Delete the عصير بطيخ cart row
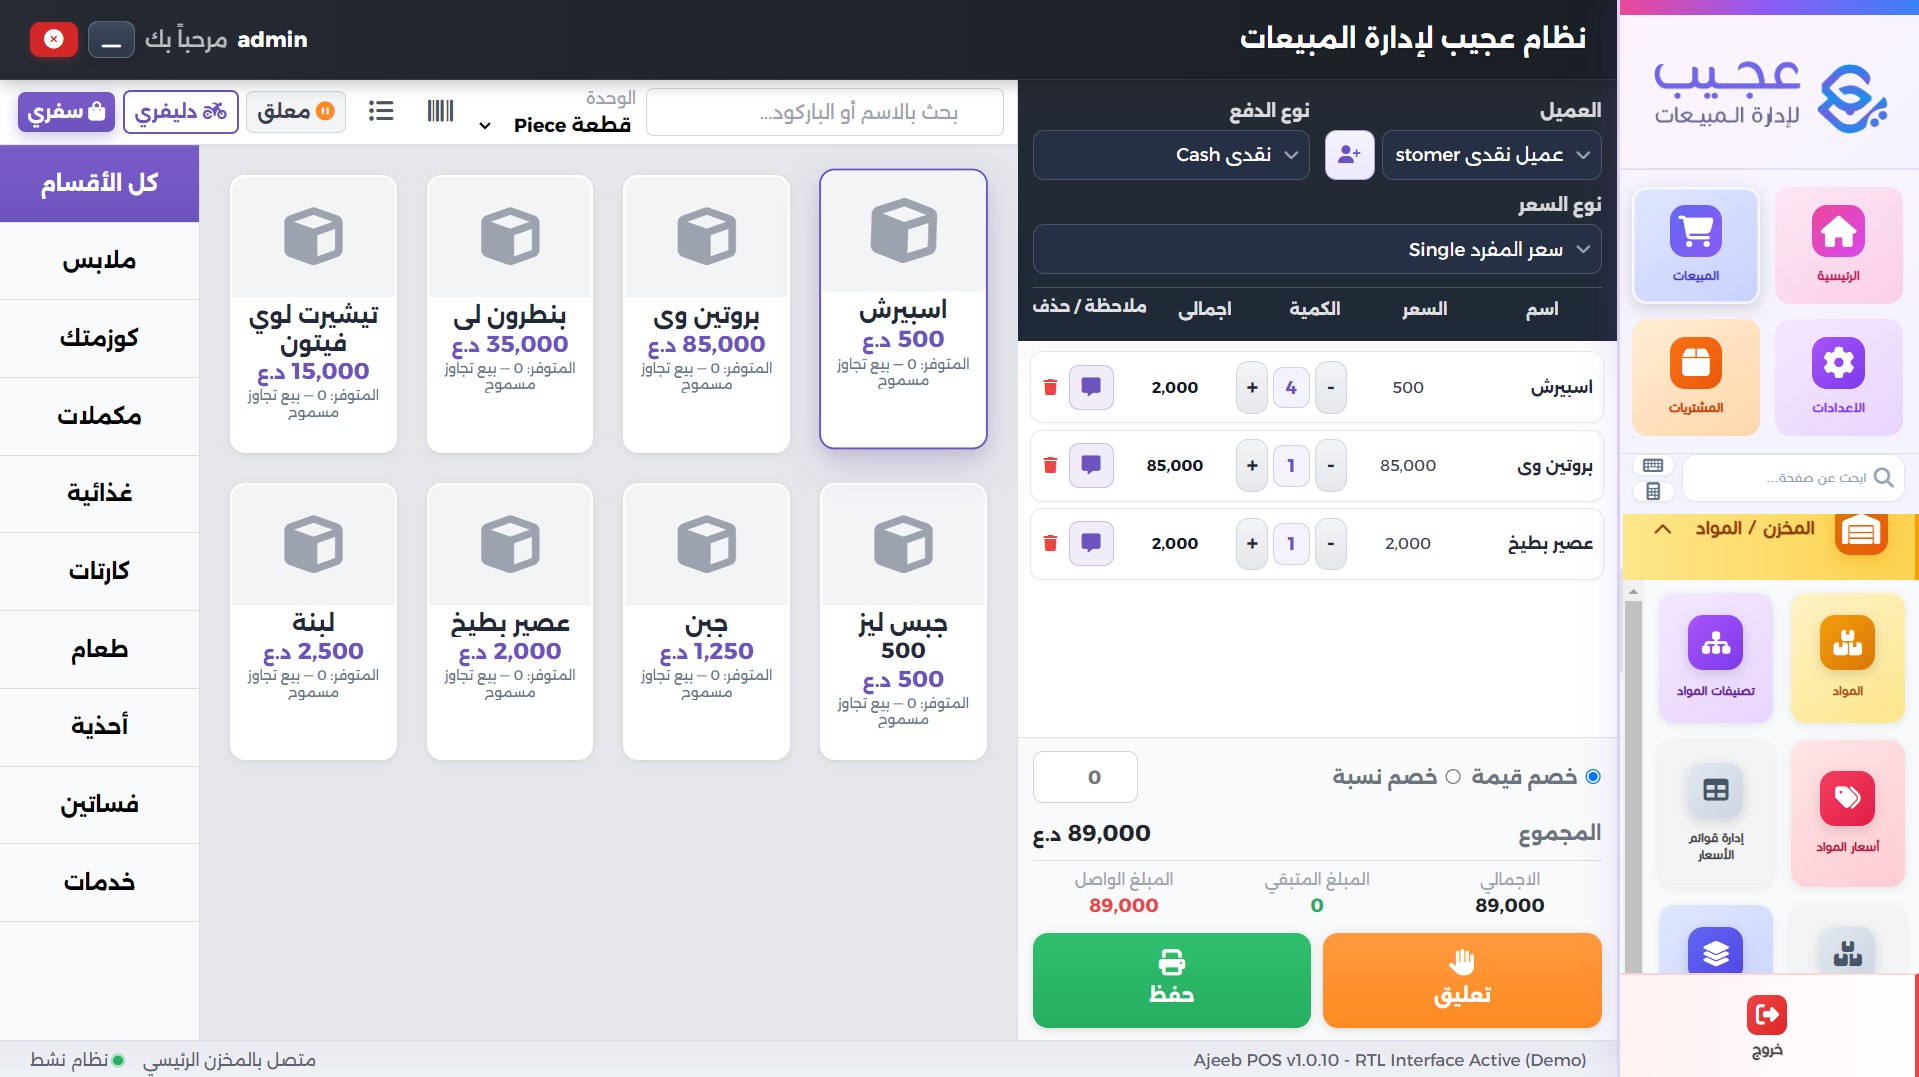This screenshot has width=1919, height=1077. point(1050,543)
